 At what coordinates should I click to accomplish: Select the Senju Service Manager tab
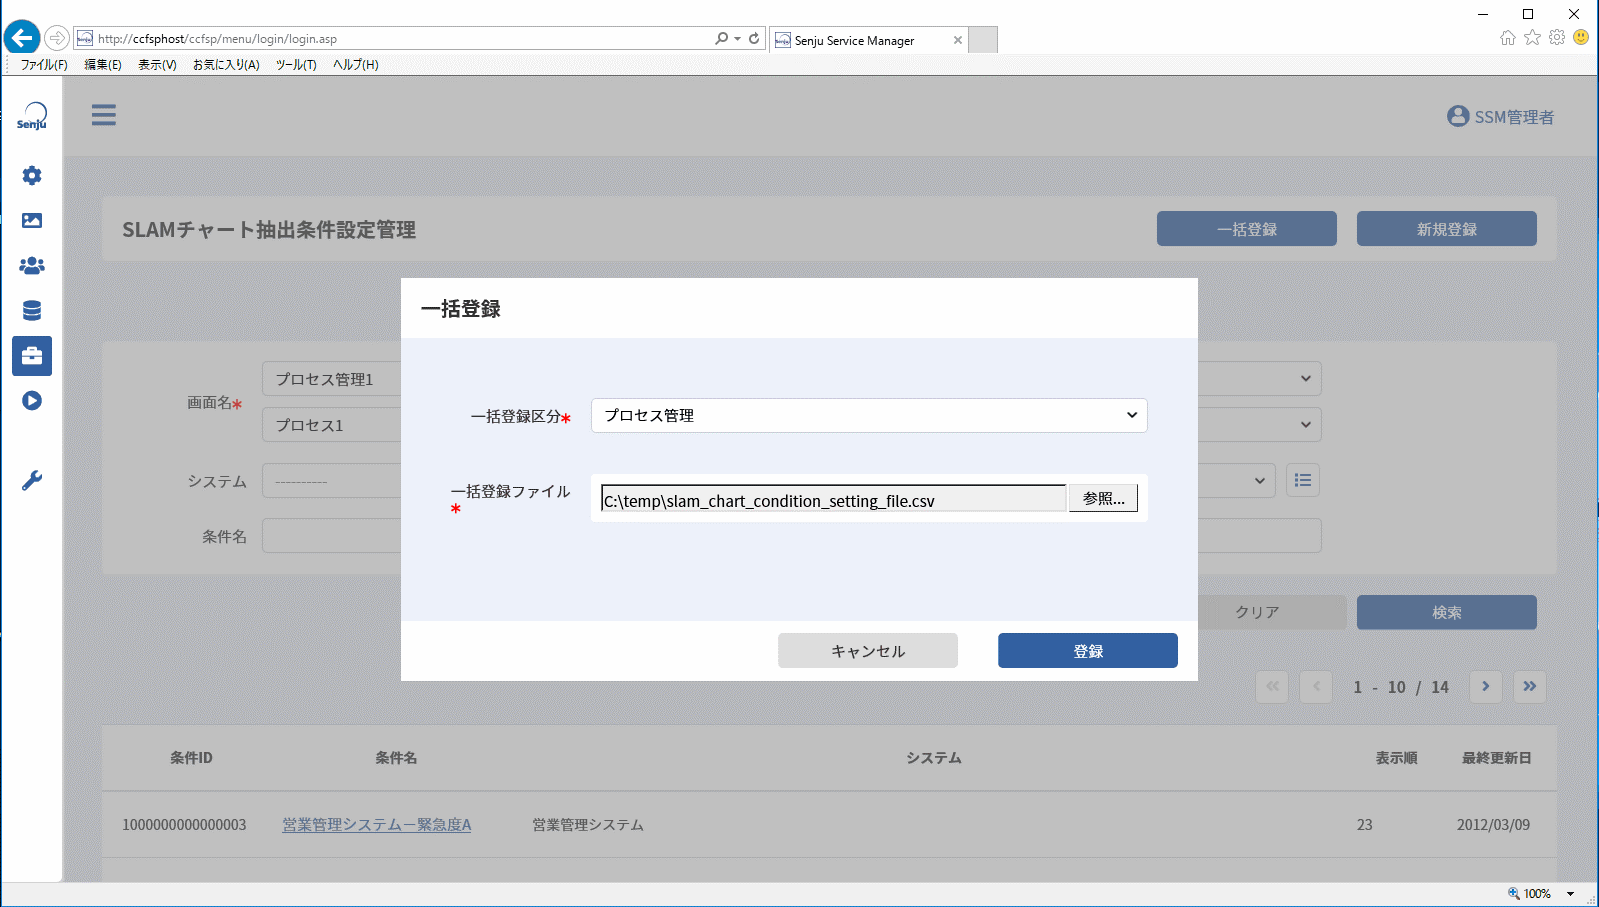pyautogui.click(x=868, y=40)
